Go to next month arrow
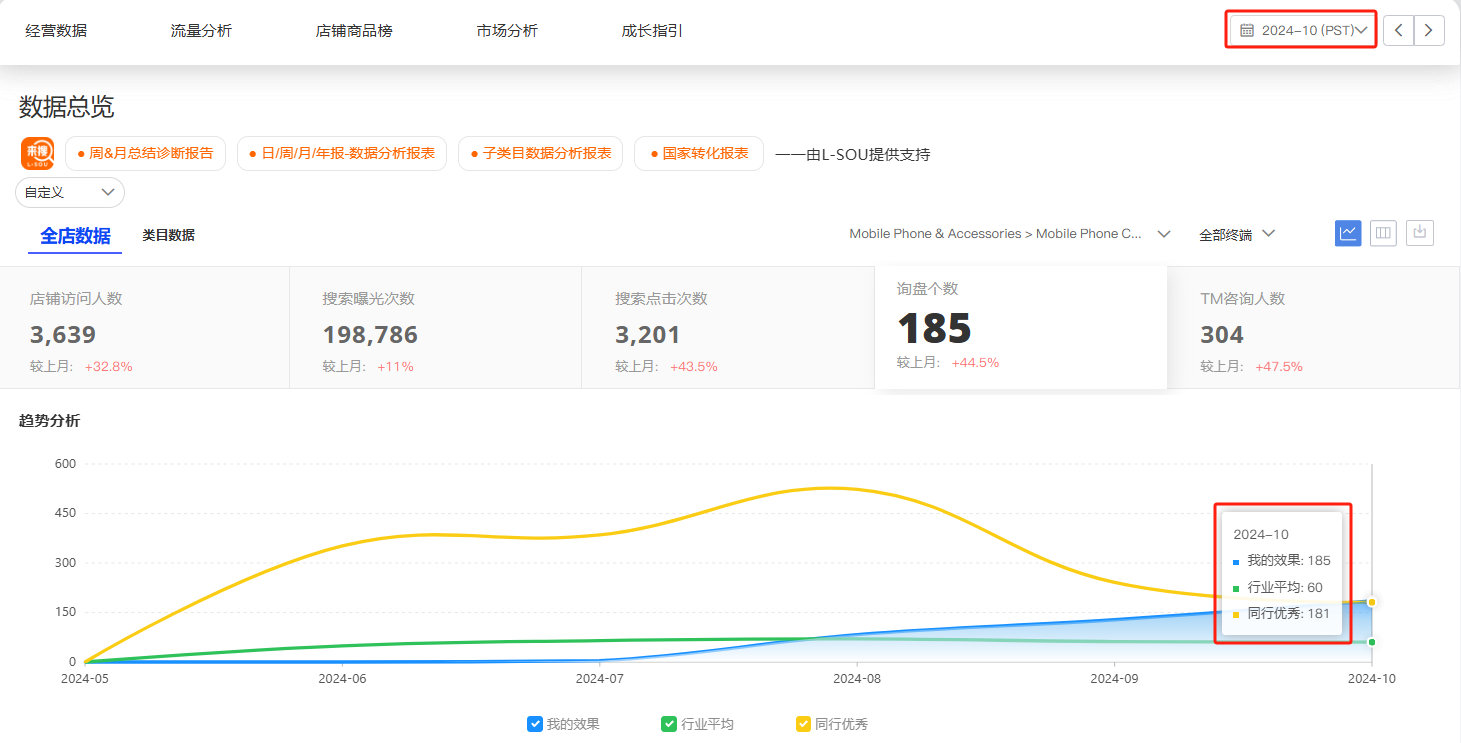Viewport: 1461px width, 743px height. pos(1429,30)
